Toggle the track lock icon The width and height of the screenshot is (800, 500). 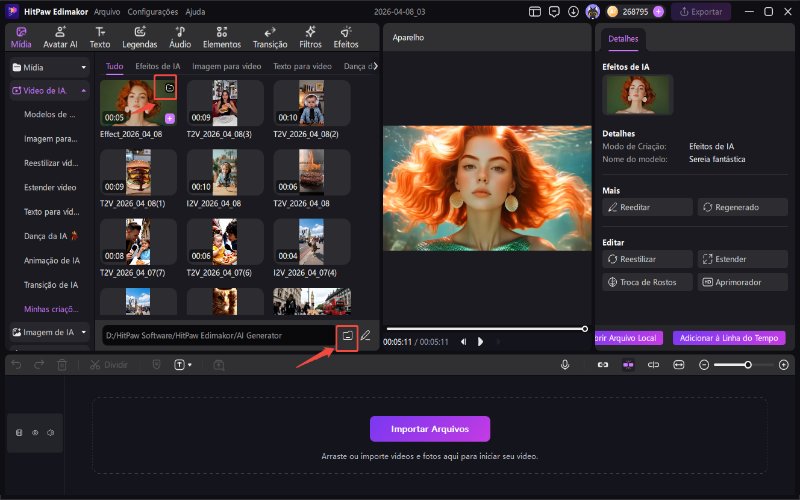[19, 433]
